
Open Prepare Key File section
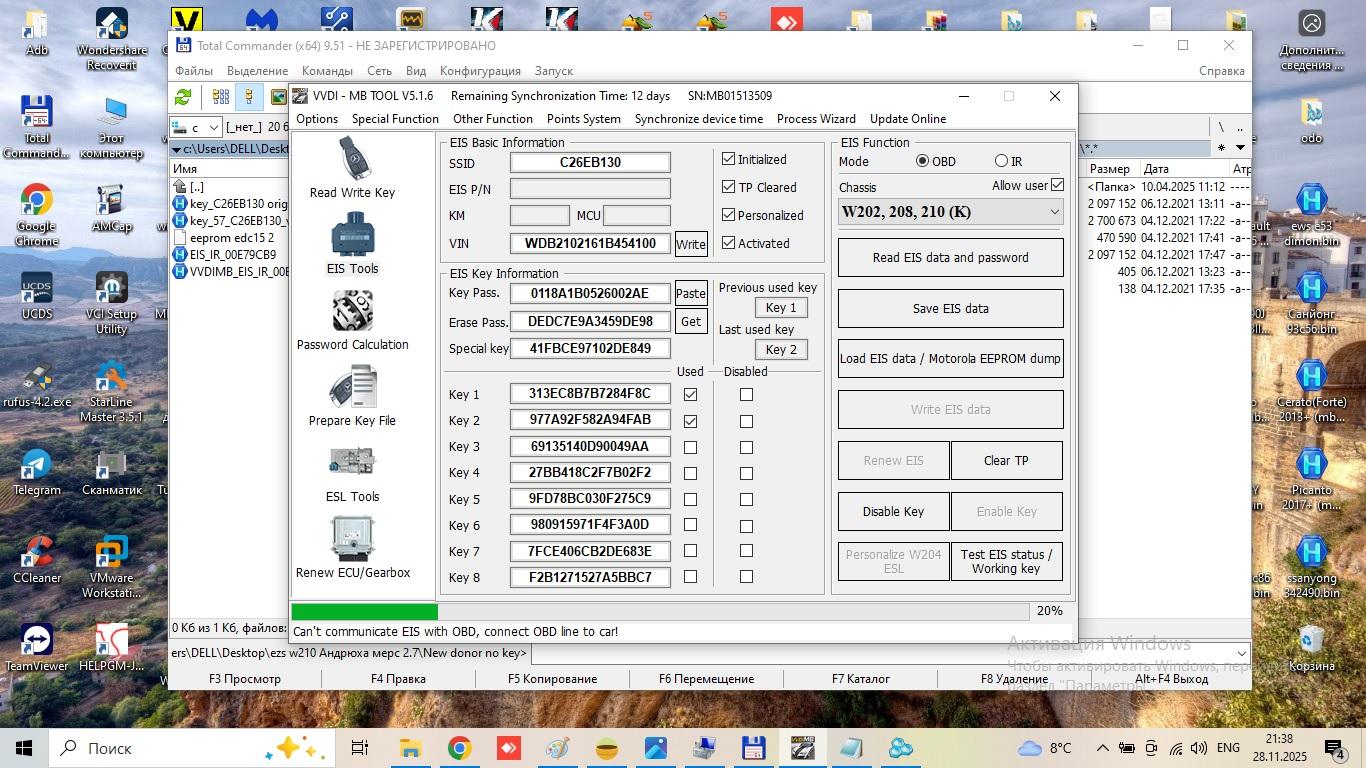(x=352, y=395)
